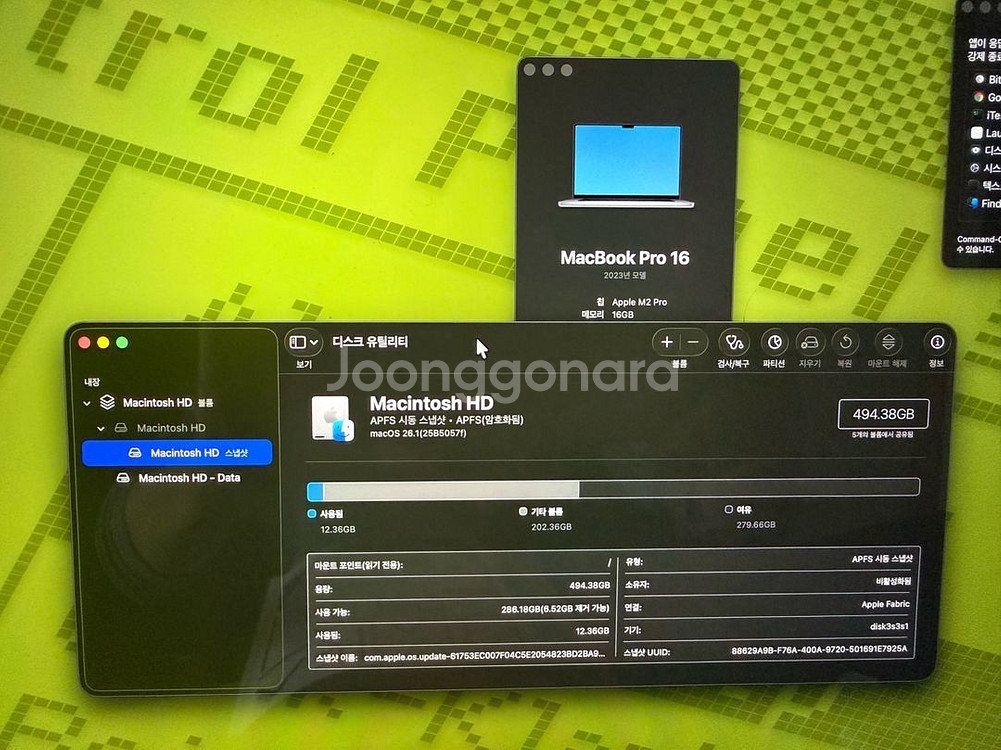Run First Aid (검사/복구) on disk
The image size is (1001, 750).
click(735, 342)
